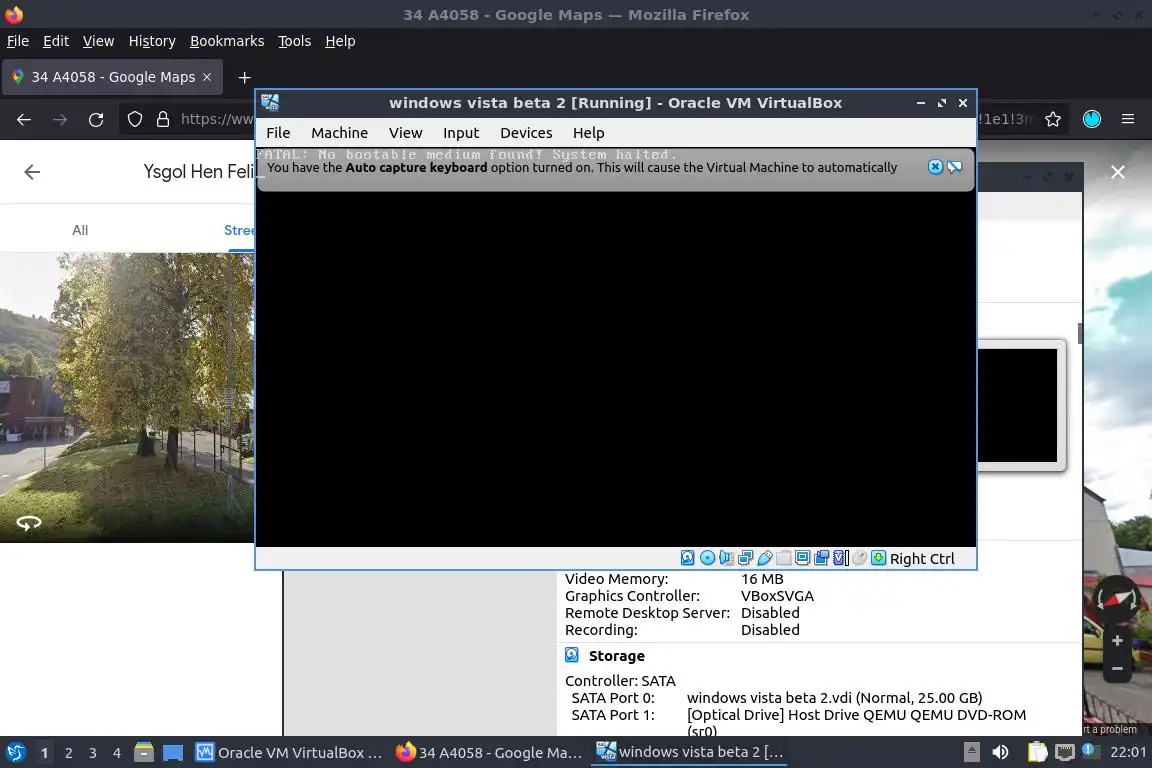Click the hard disk activity indicator icon
Viewport: 1152px width, 768px height.
[x=687, y=558]
